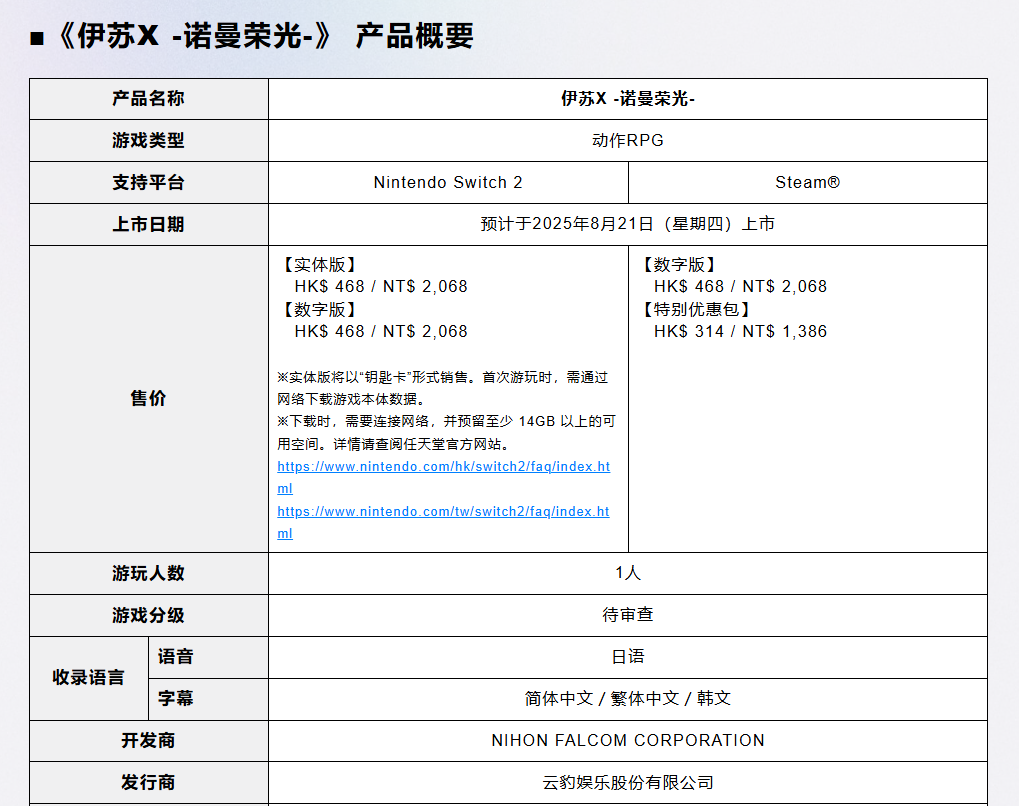Click the 游戏分级 label cell
Screen dimensions: 1019x806
tap(149, 615)
